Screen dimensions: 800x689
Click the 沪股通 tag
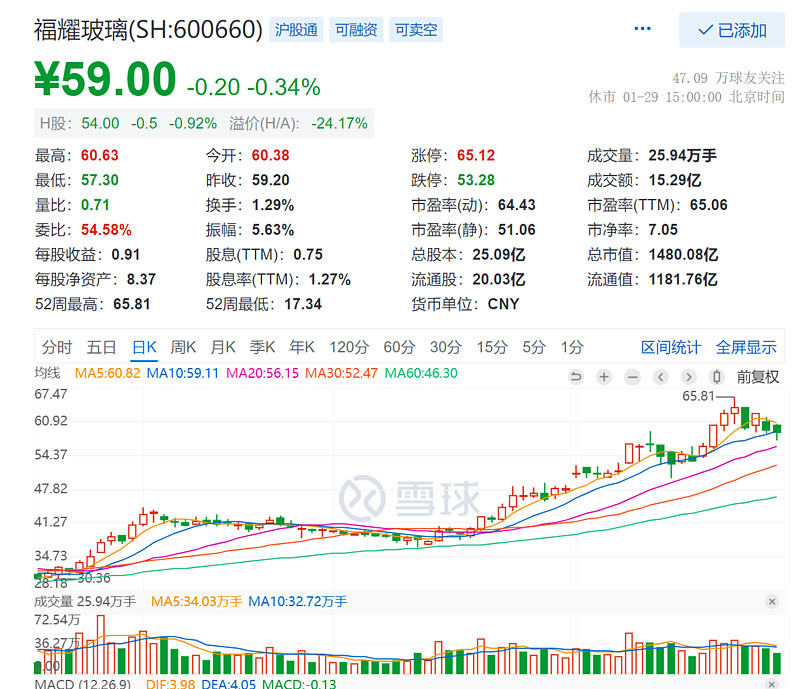(296, 30)
